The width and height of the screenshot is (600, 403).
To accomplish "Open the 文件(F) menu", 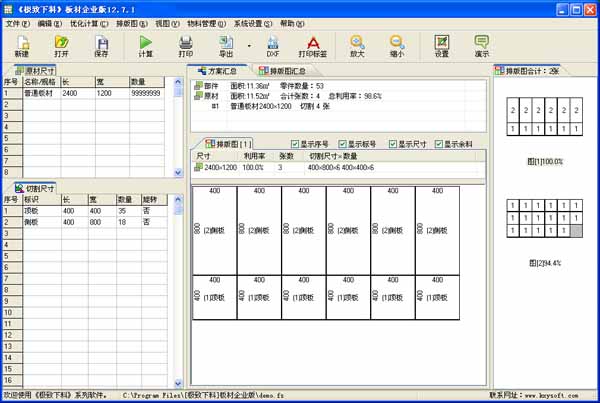I will pos(18,24).
